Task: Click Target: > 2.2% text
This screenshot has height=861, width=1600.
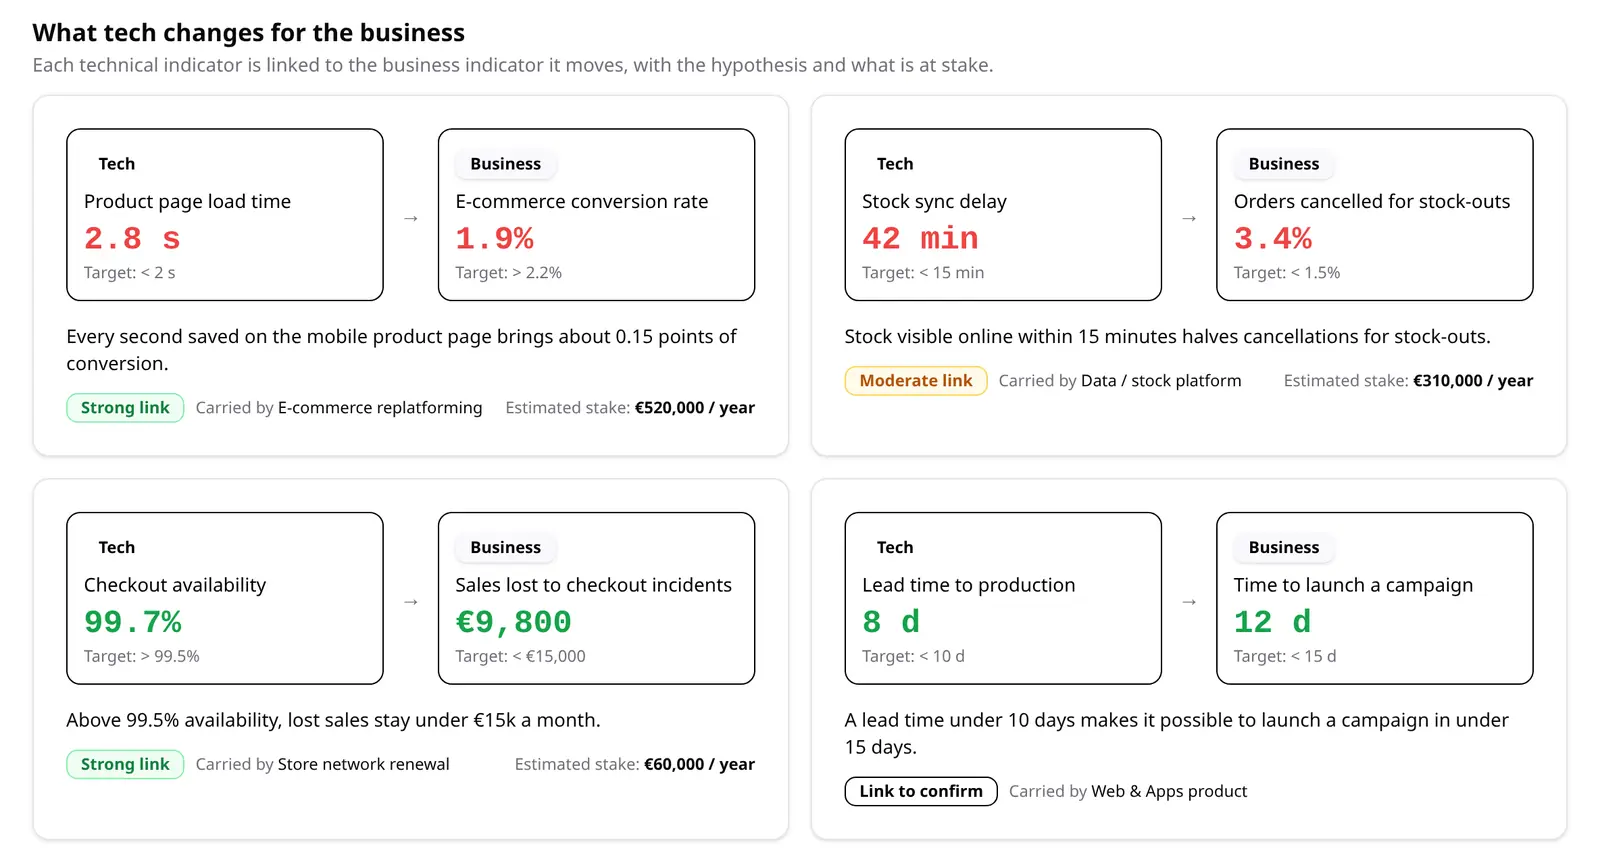Action: coord(508,273)
